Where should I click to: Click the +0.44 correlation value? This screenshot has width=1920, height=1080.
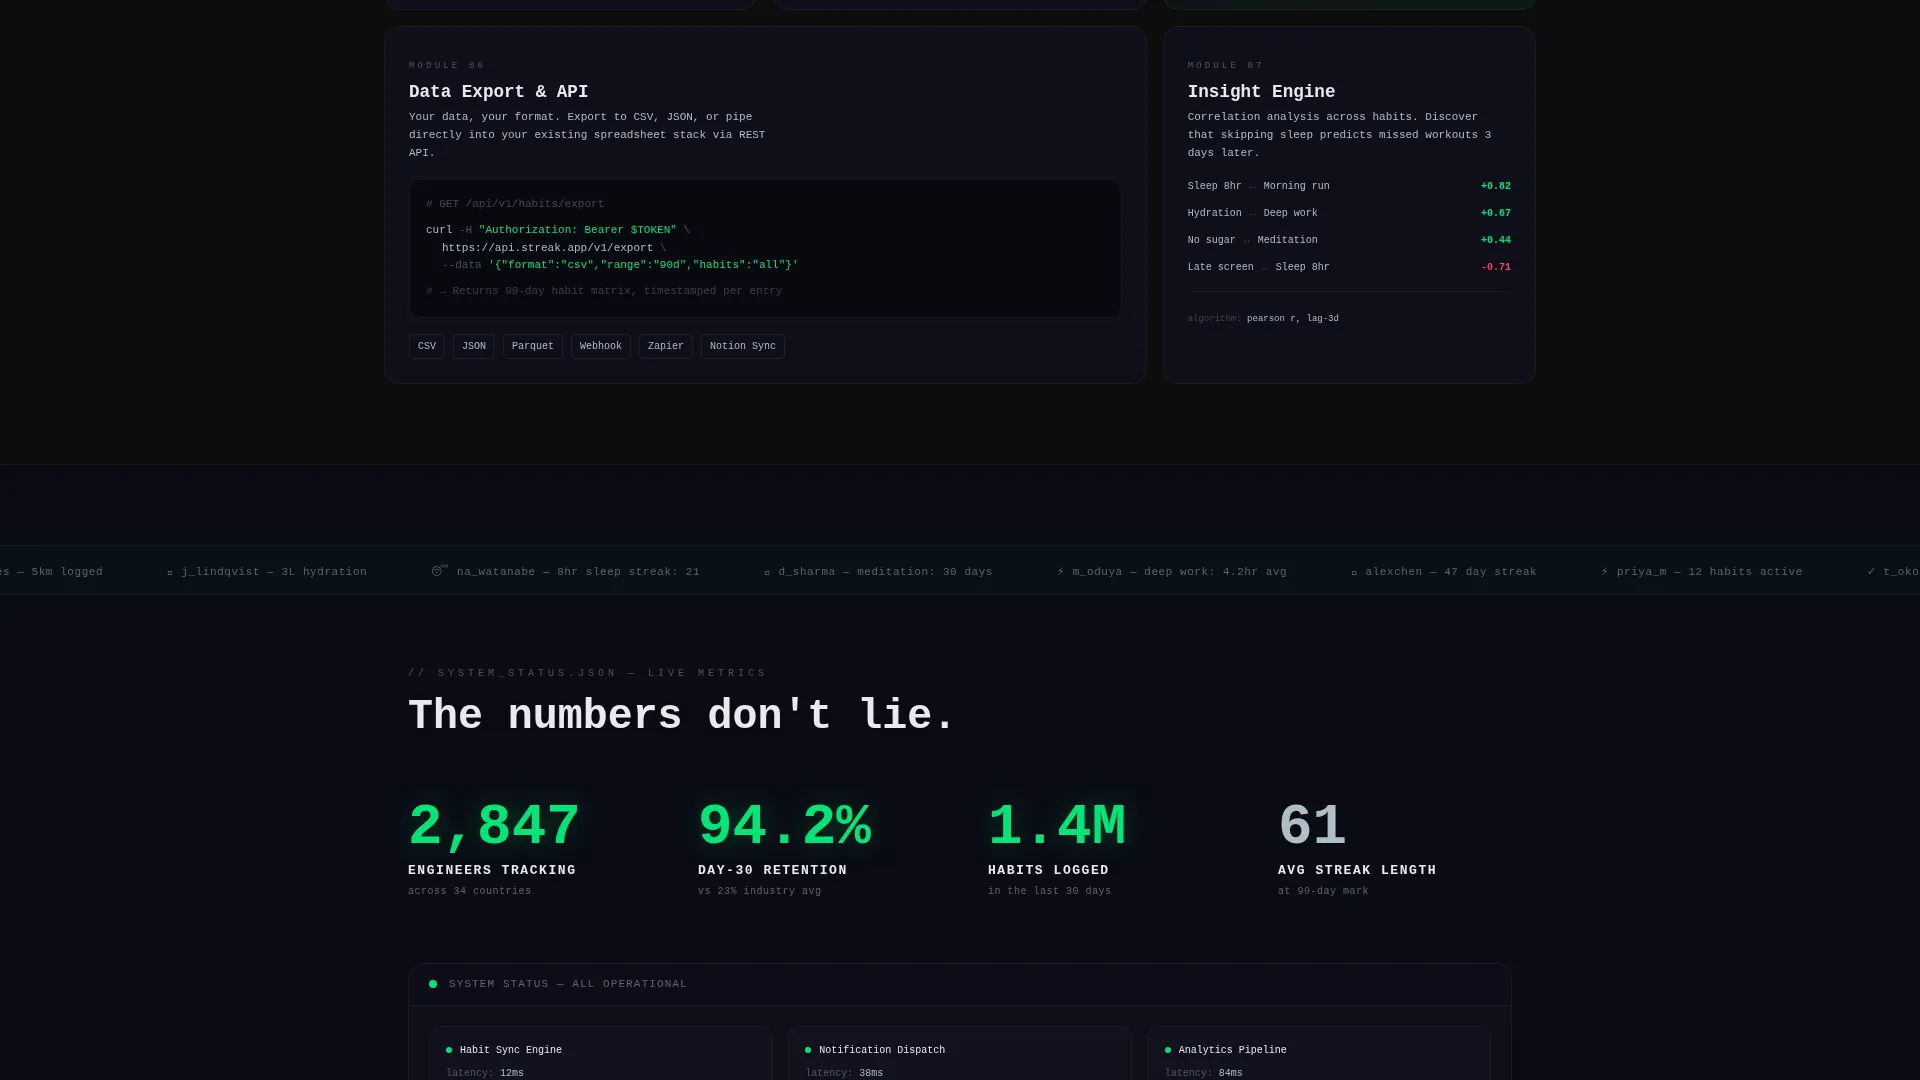click(1496, 240)
